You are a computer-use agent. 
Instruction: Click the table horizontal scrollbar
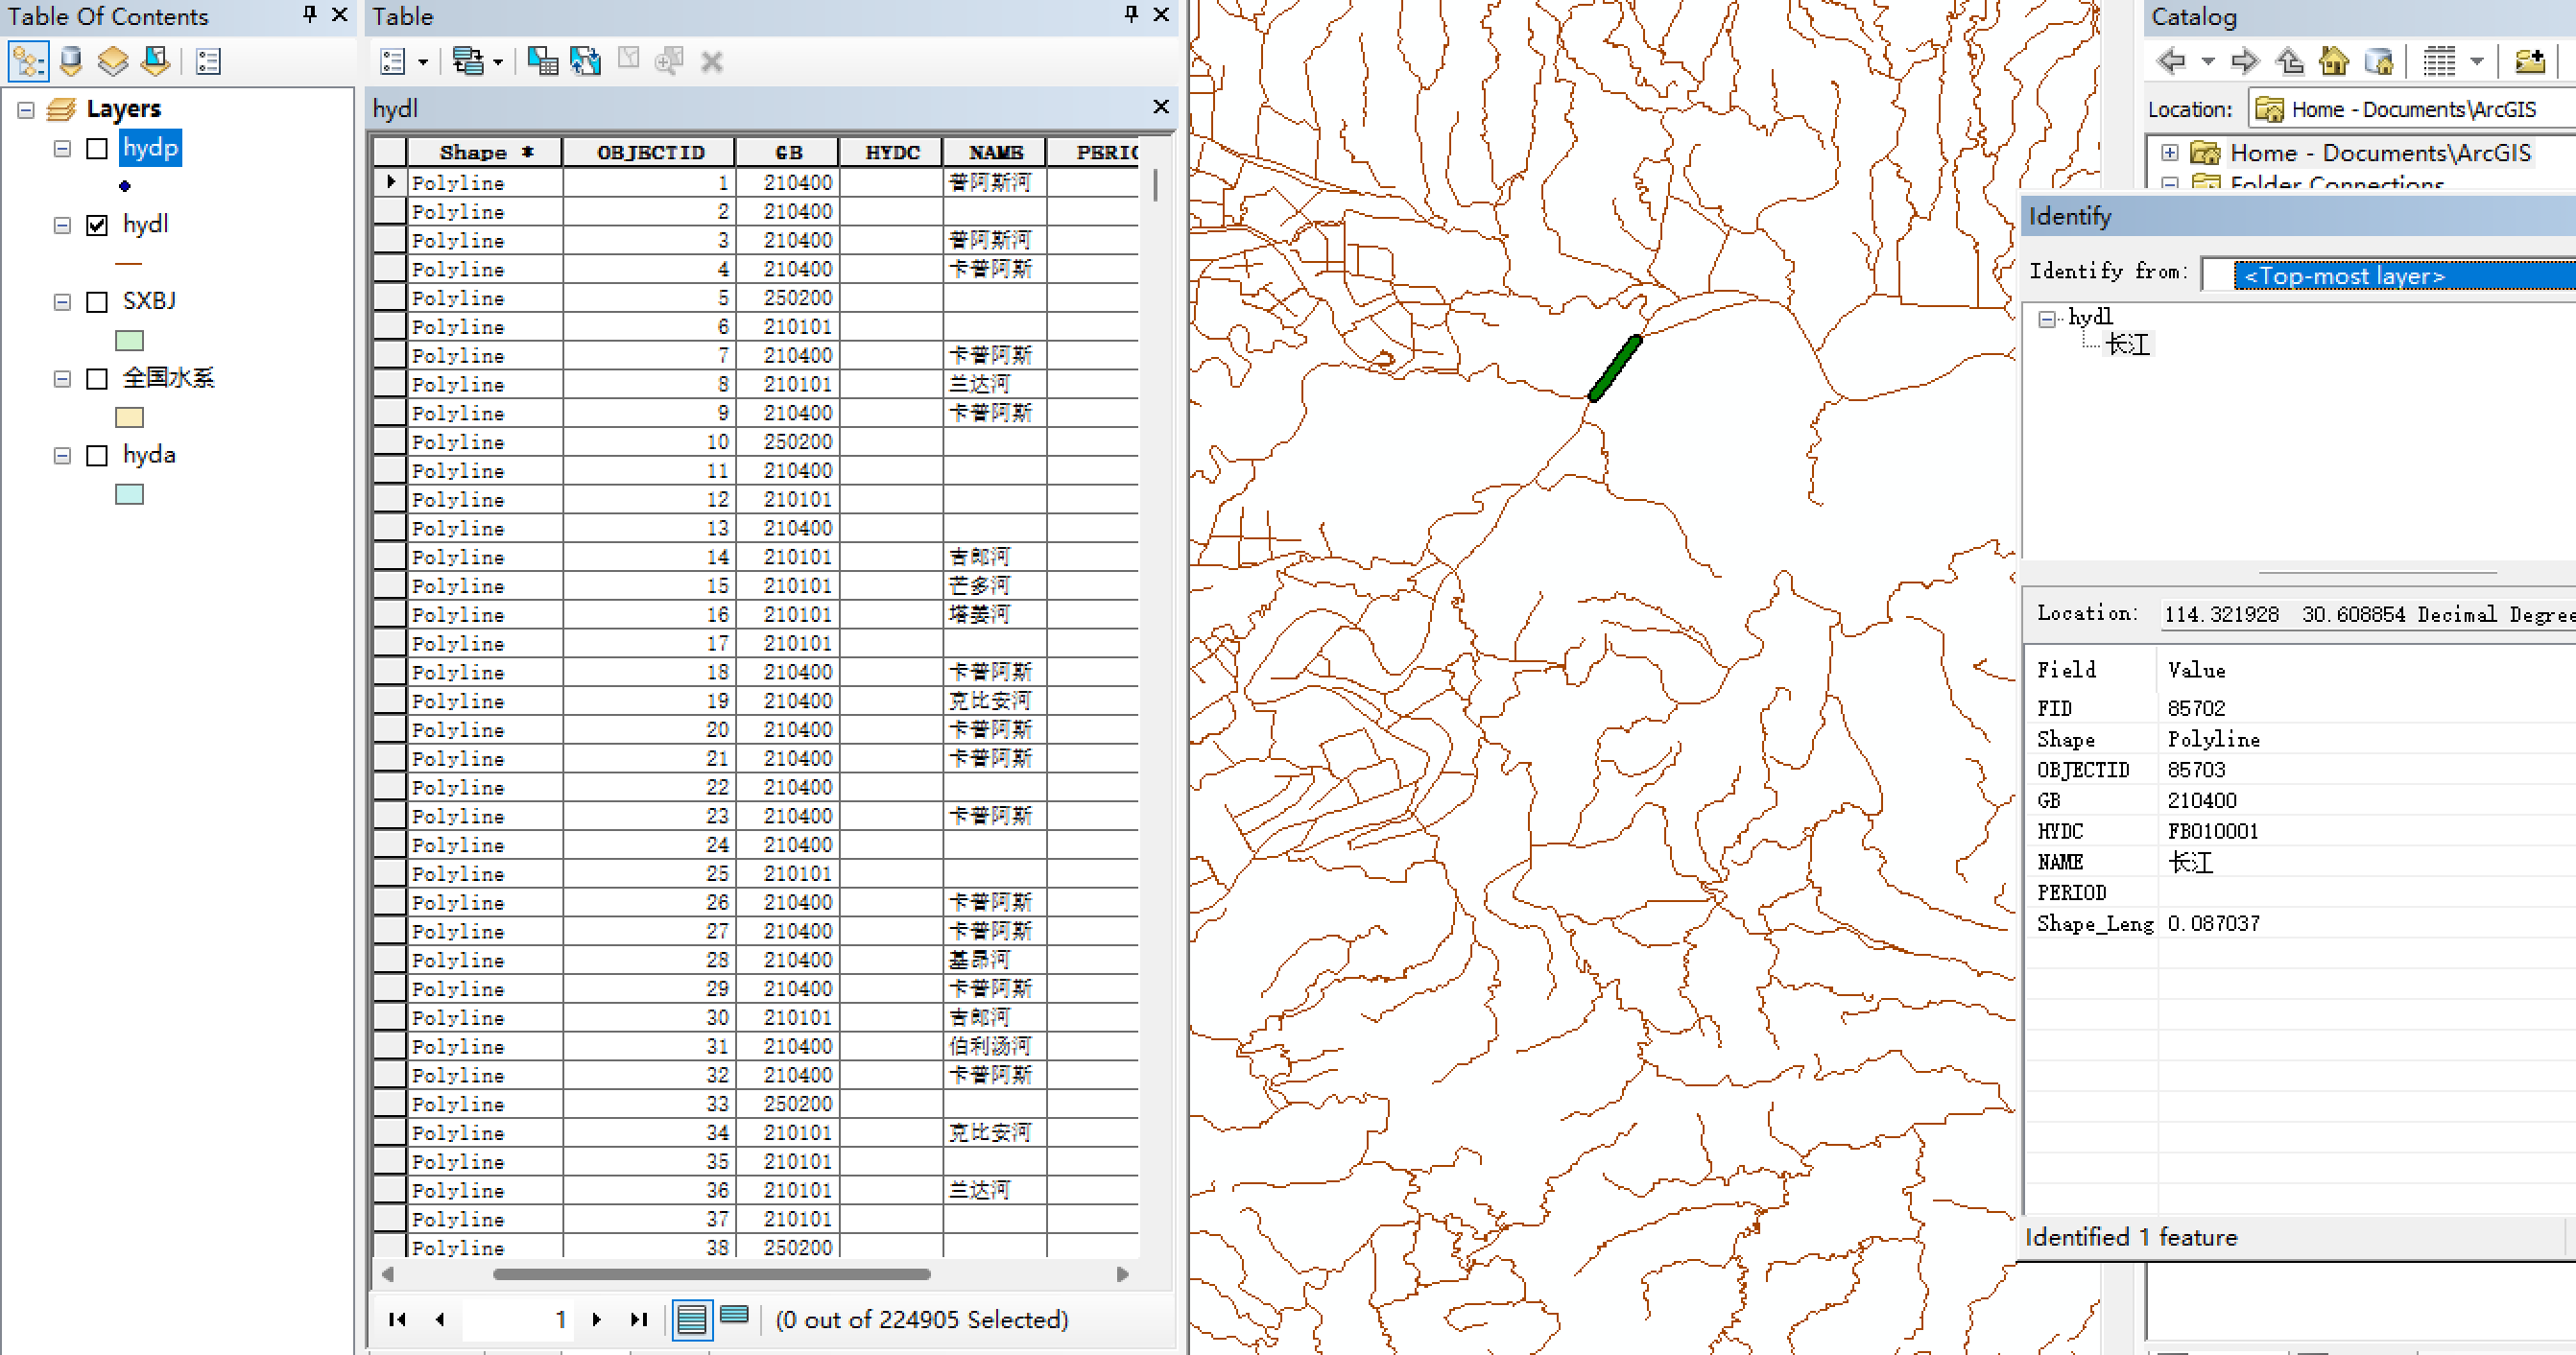tap(711, 1274)
